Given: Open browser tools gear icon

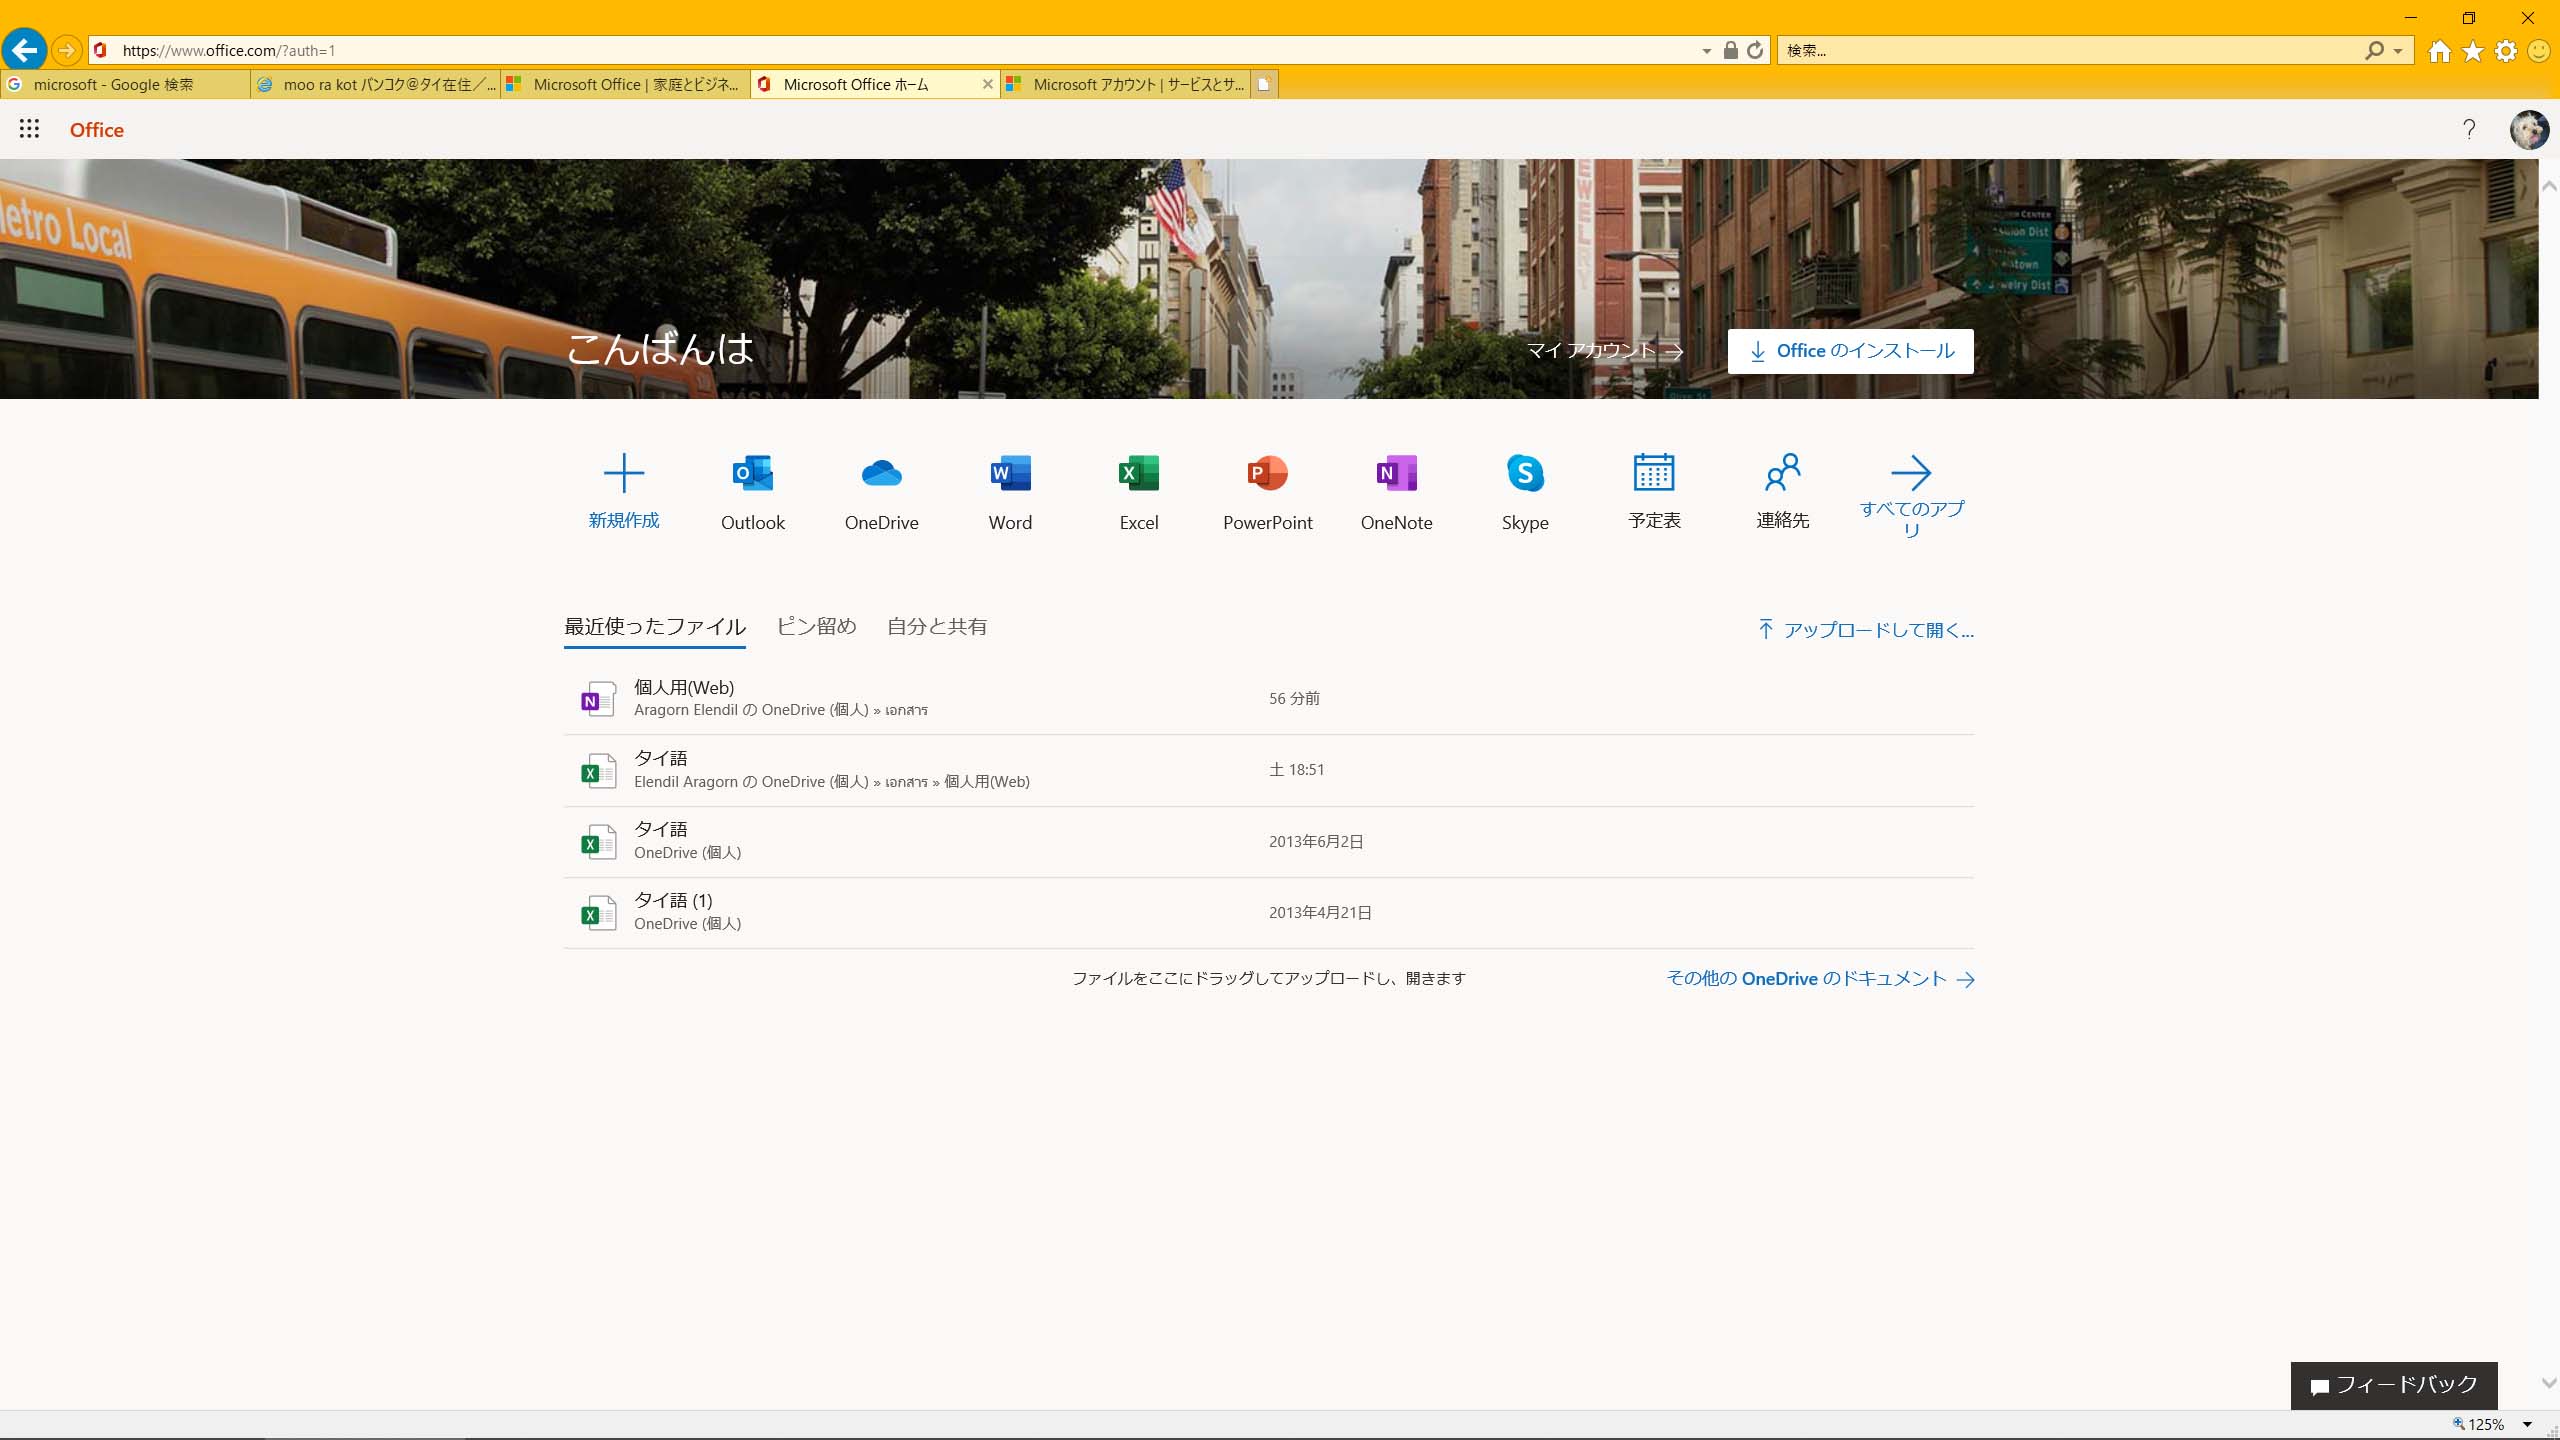Looking at the screenshot, I should pos(2506,50).
